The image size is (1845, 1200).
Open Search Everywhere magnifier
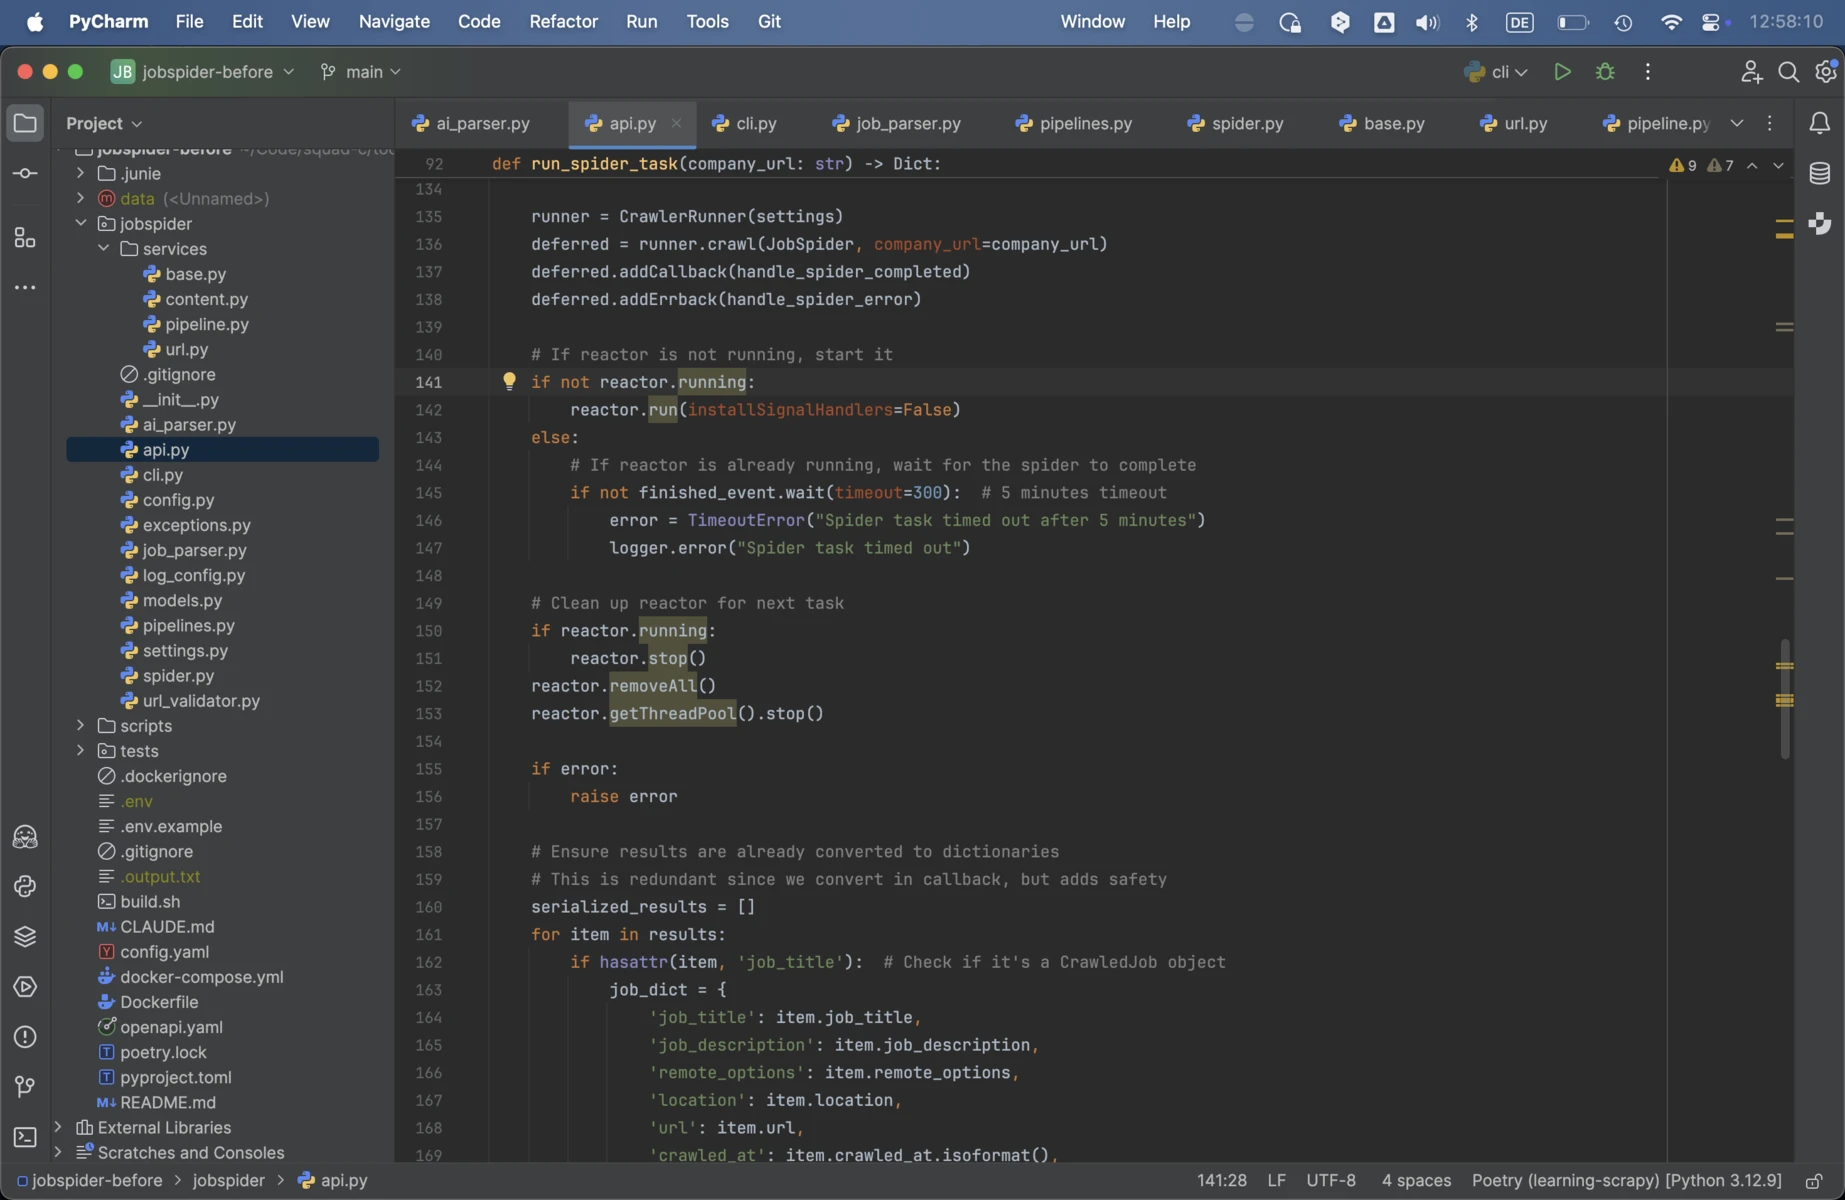point(1789,72)
